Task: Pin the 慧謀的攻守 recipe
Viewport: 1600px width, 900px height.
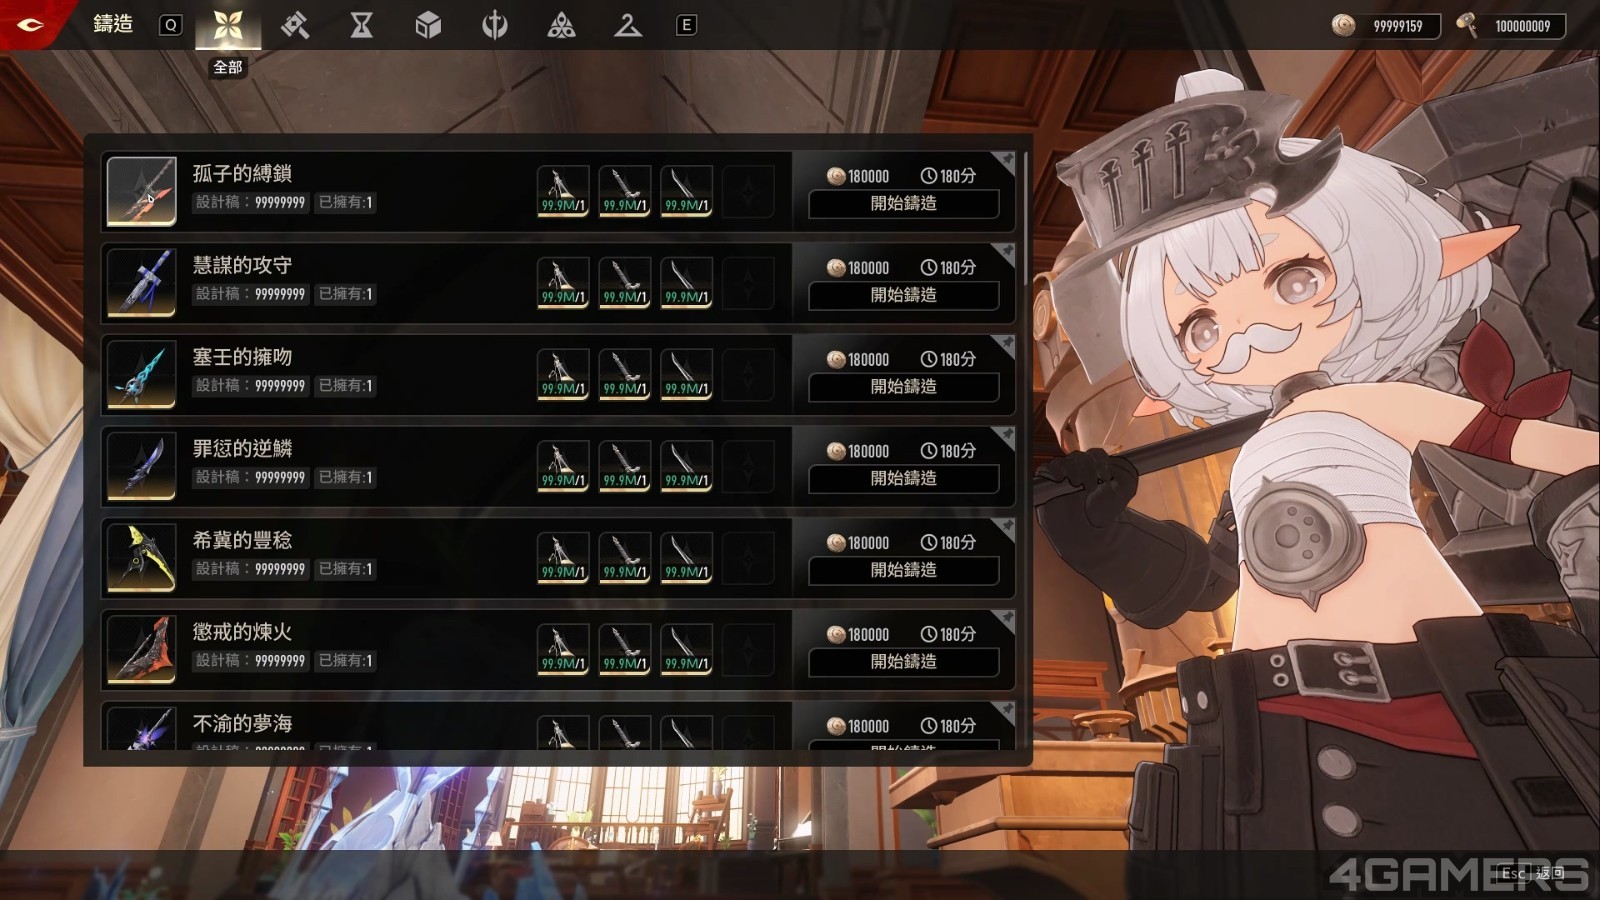Action: pyautogui.click(x=1005, y=253)
